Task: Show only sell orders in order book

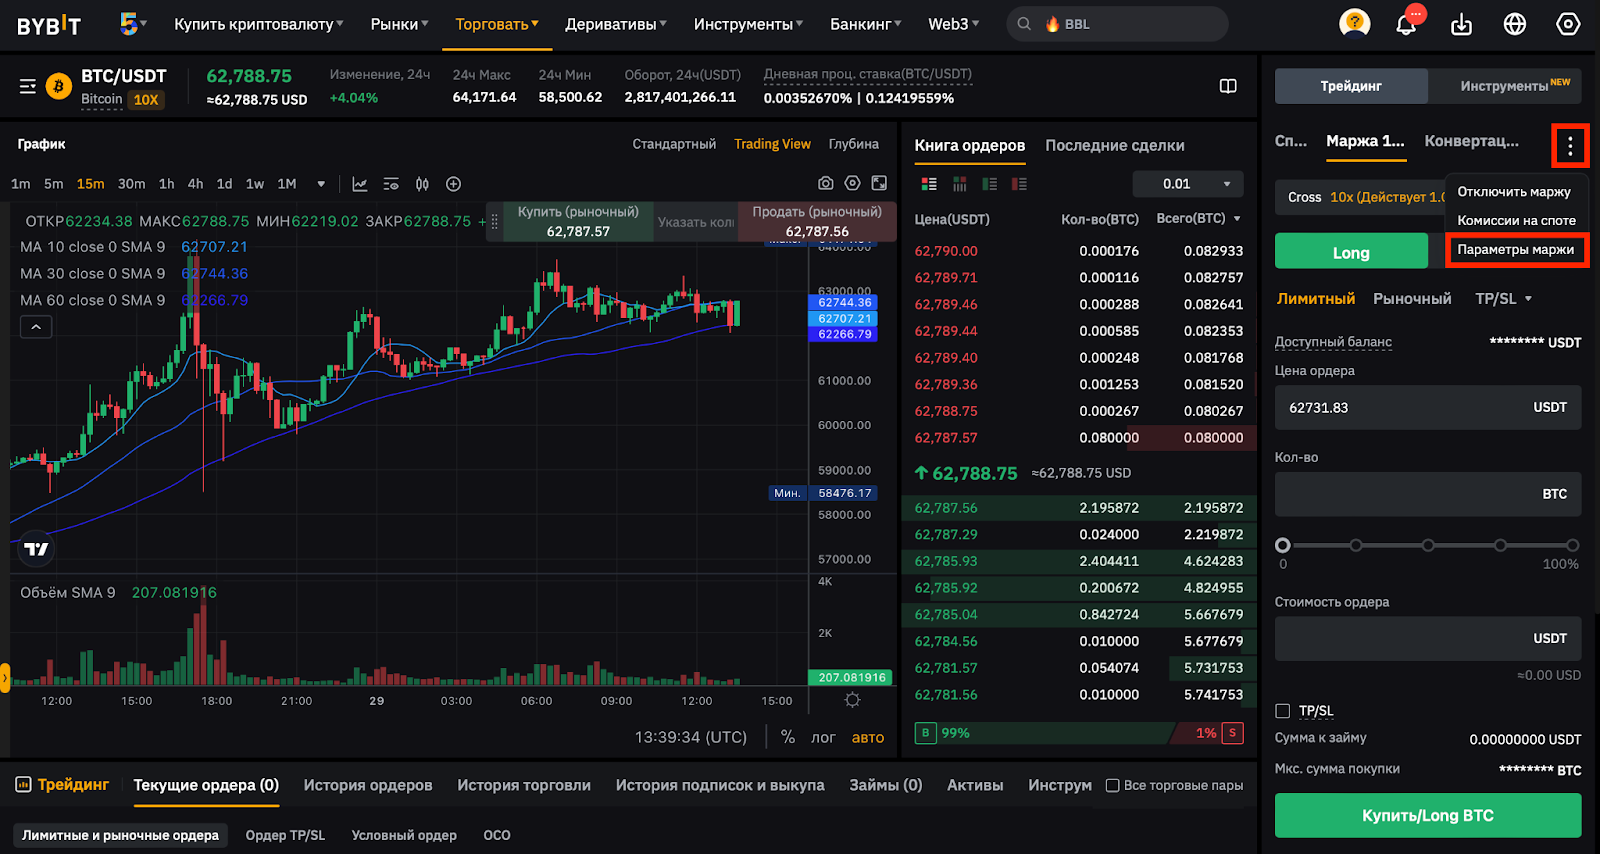Action: [x=1019, y=184]
